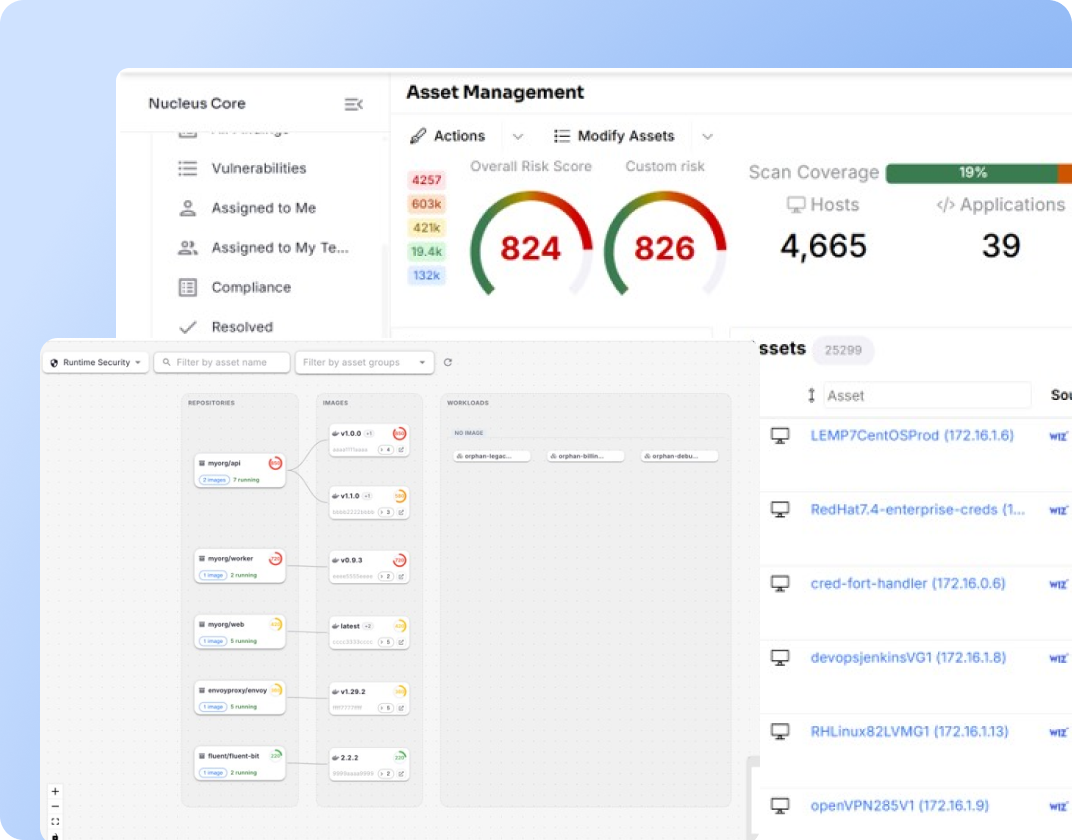Click host icon for LEMP7CentOSProd row
This screenshot has height=840, width=1072.
pos(780,435)
